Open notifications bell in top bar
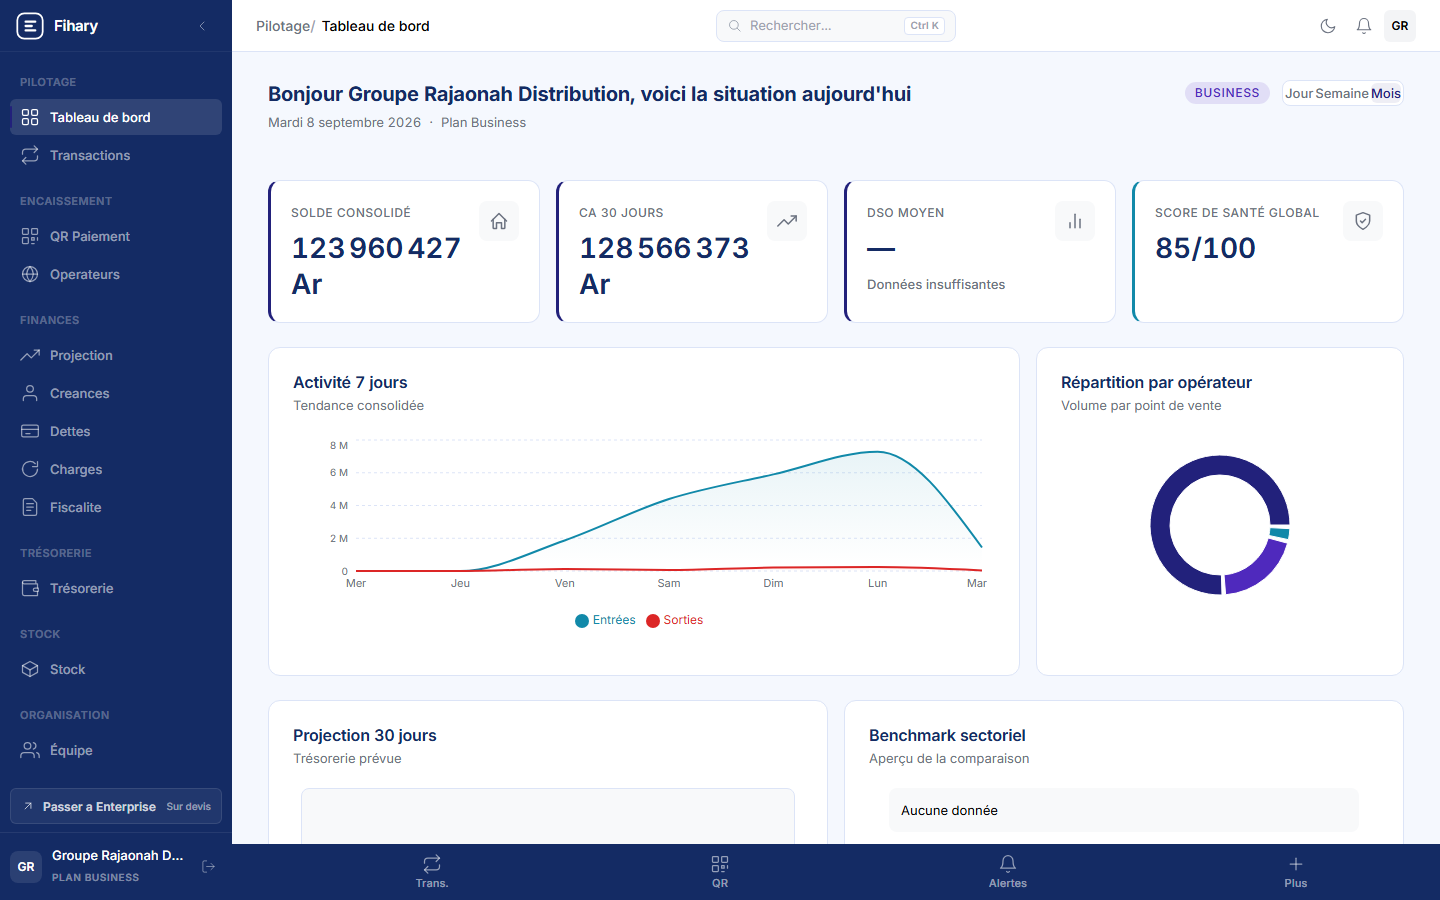 pos(1364,26)
